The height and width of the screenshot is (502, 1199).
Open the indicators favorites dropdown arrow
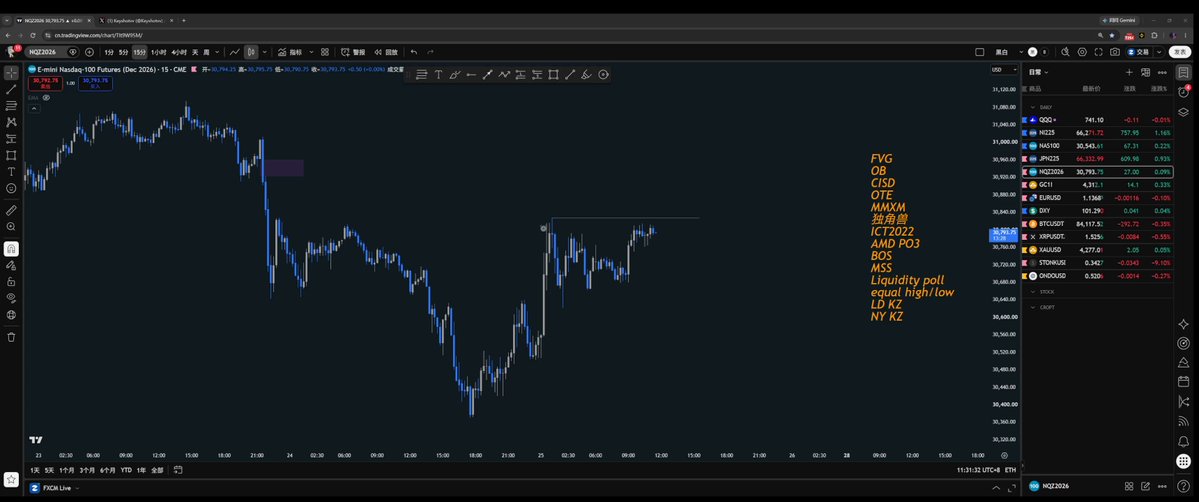(x=310, y=52)
